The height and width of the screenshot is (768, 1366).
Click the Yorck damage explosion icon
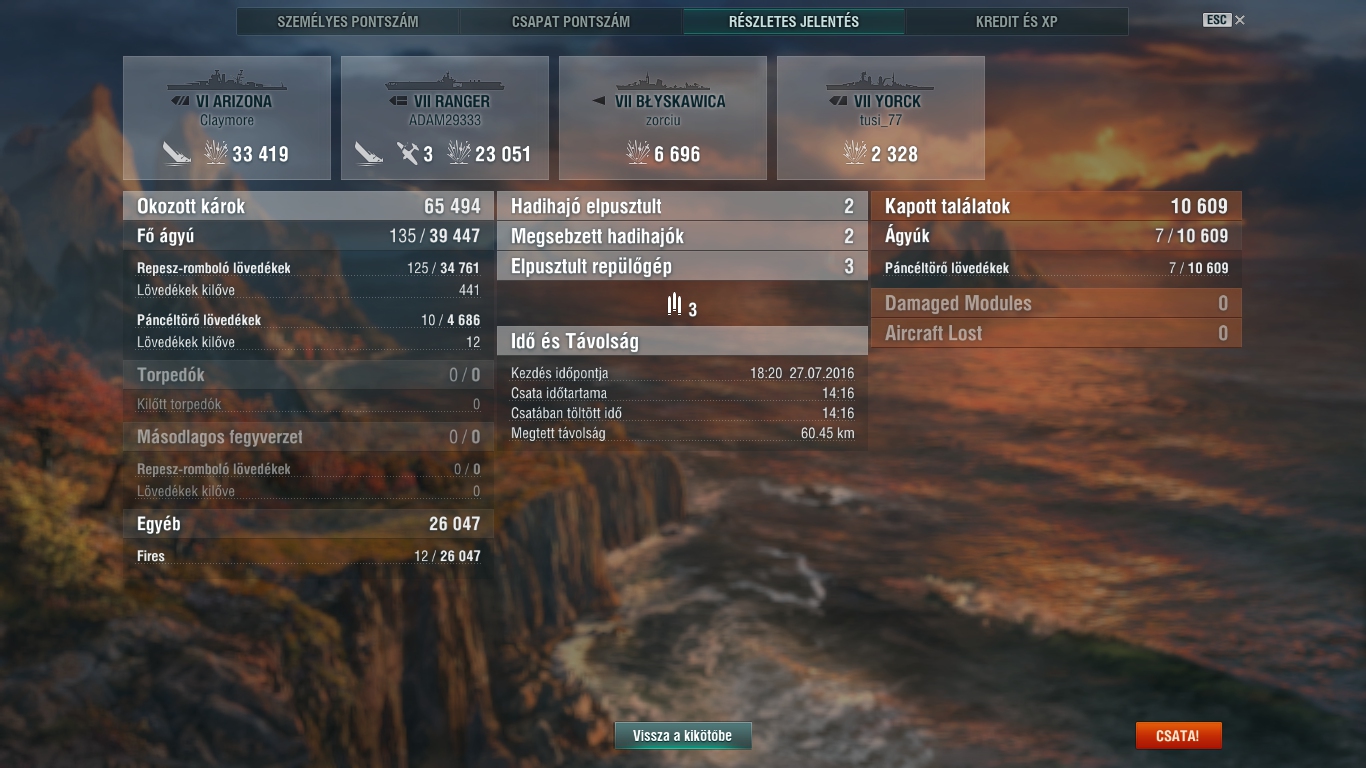855,153
